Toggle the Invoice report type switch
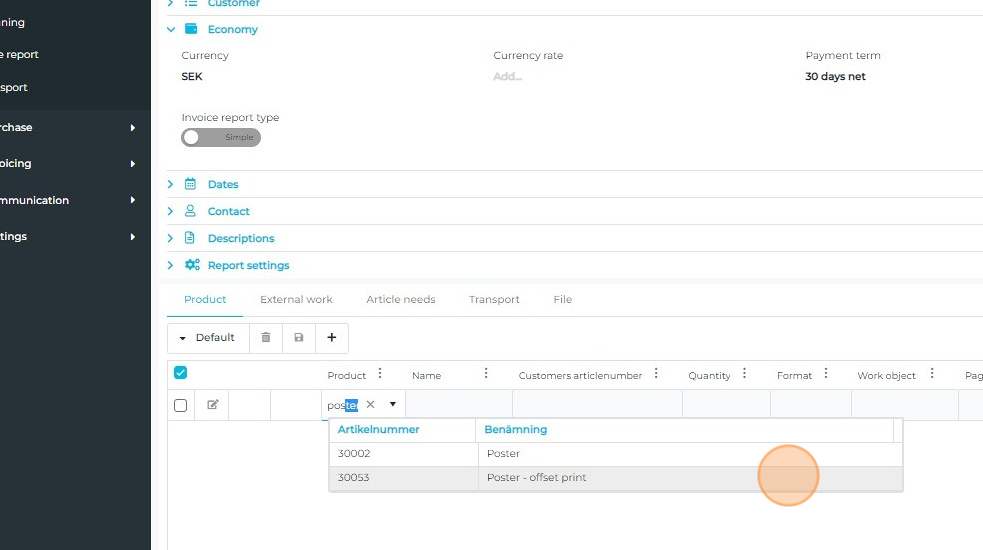The width and height of the screenshot is (983, 550). pos(221,138)
